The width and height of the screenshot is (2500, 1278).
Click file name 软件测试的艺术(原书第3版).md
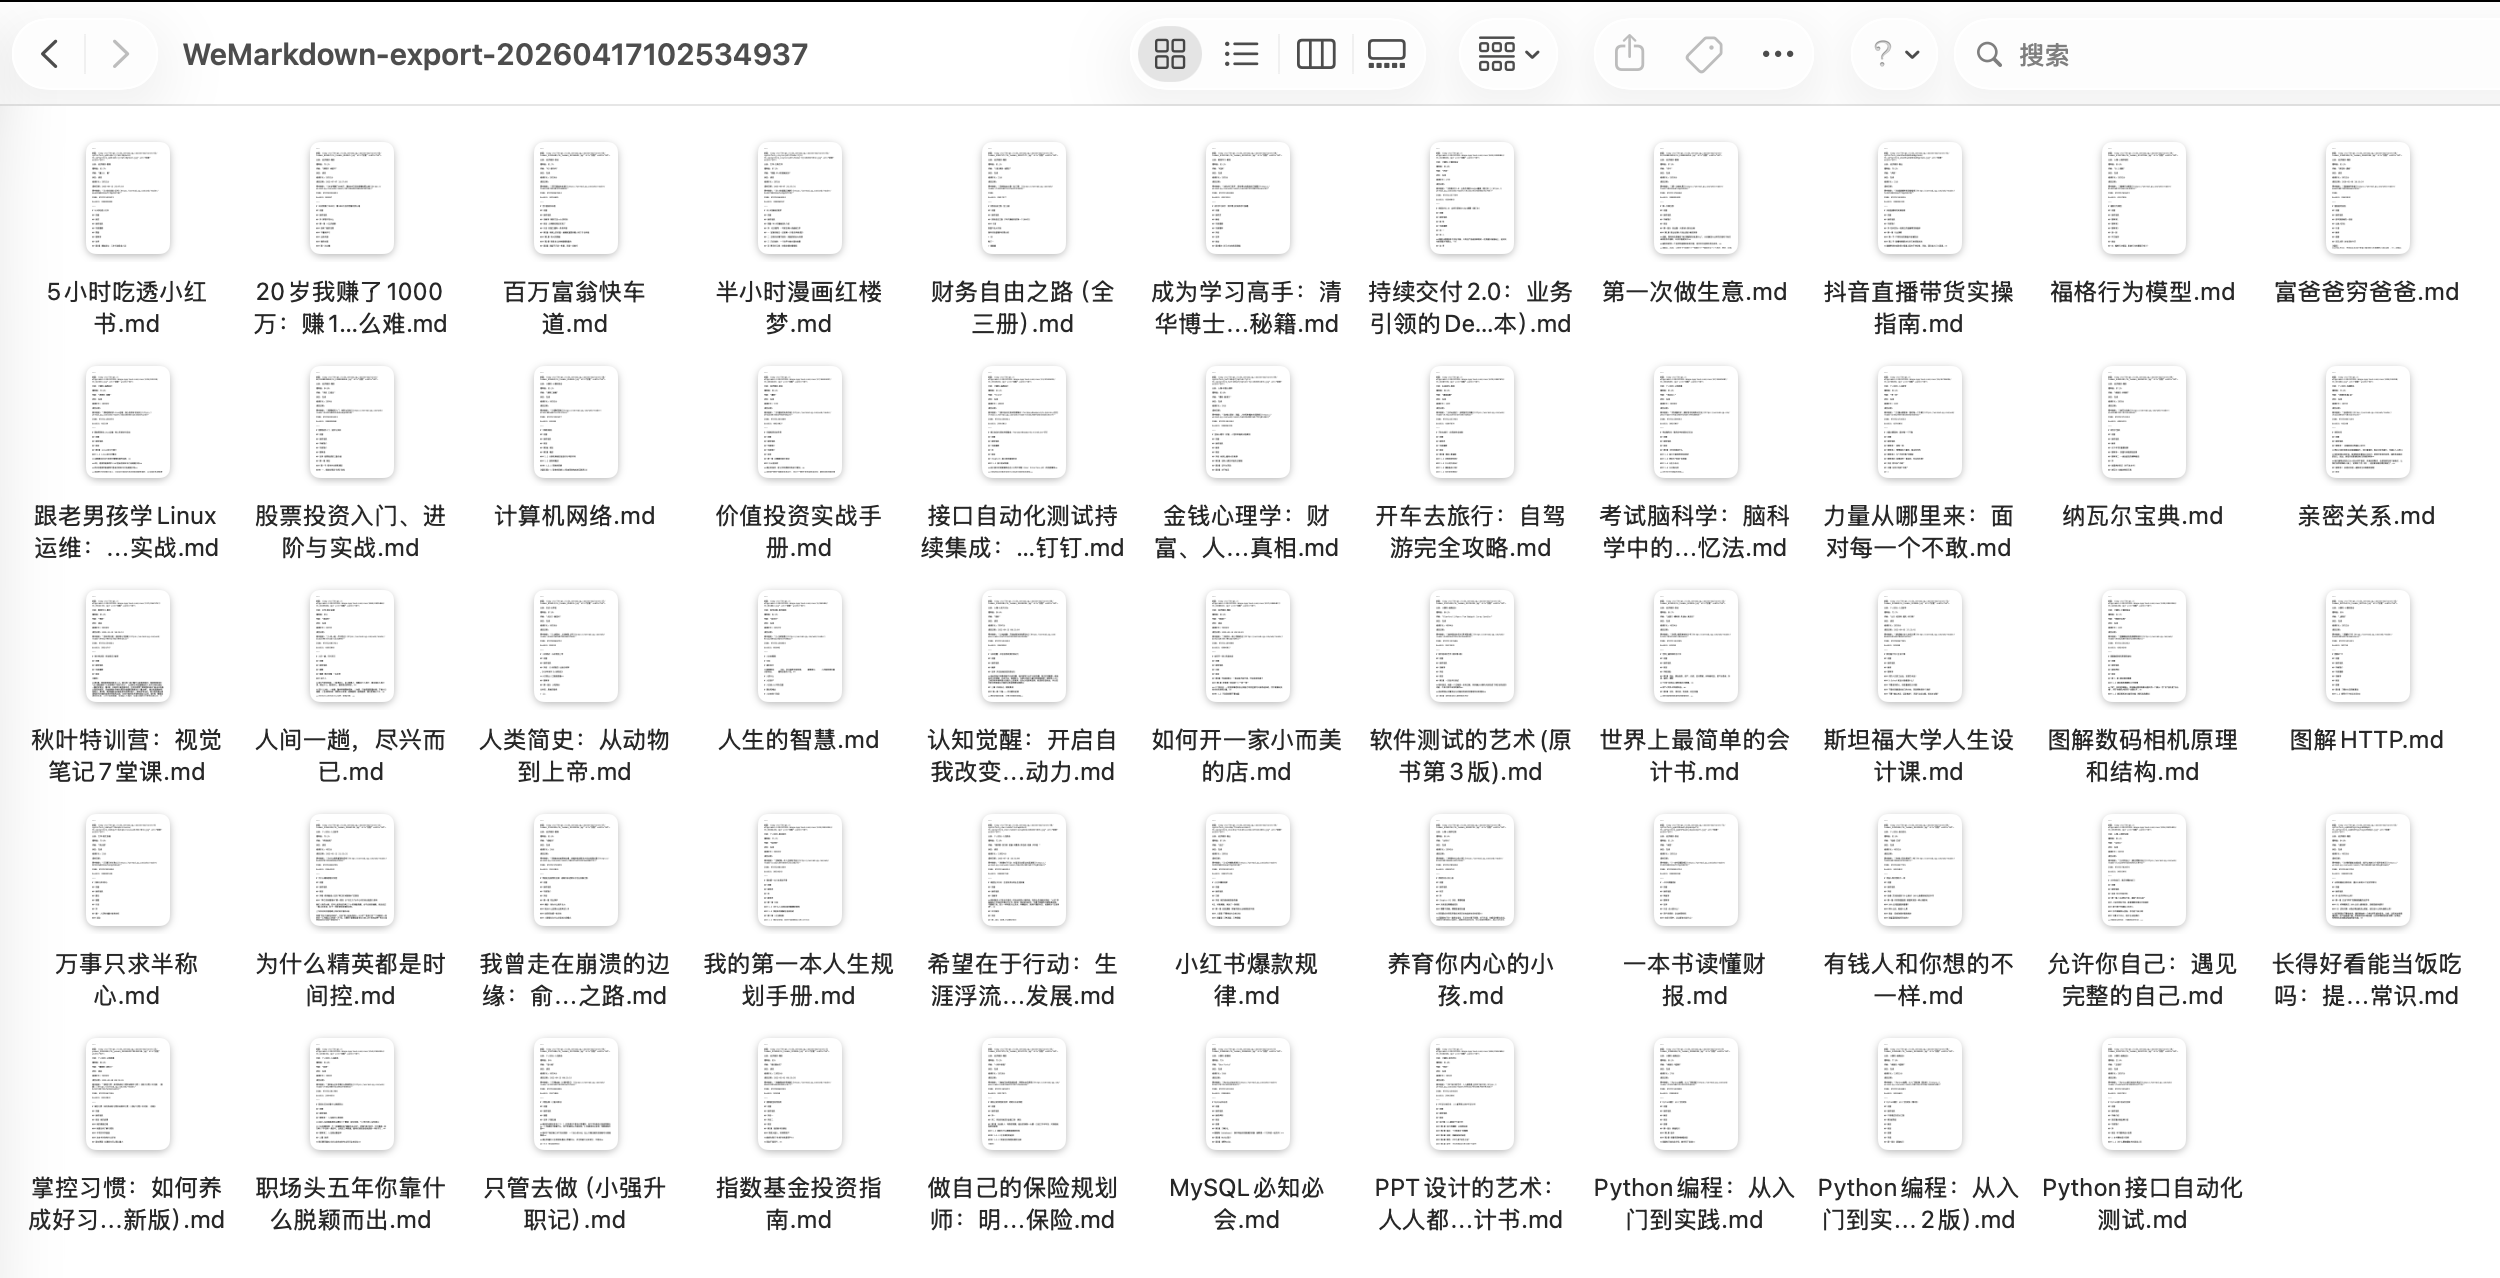[x=1471, y=756]
